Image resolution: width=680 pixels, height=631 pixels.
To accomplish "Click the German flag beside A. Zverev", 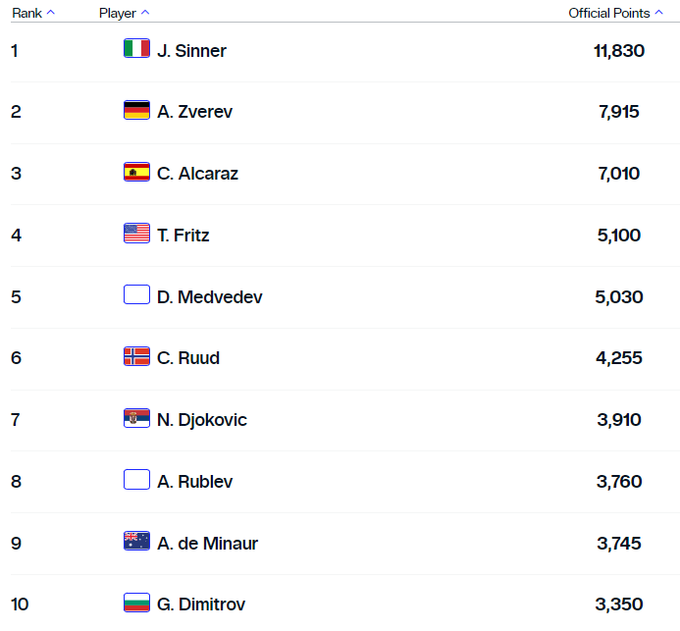I will point(137,111).
